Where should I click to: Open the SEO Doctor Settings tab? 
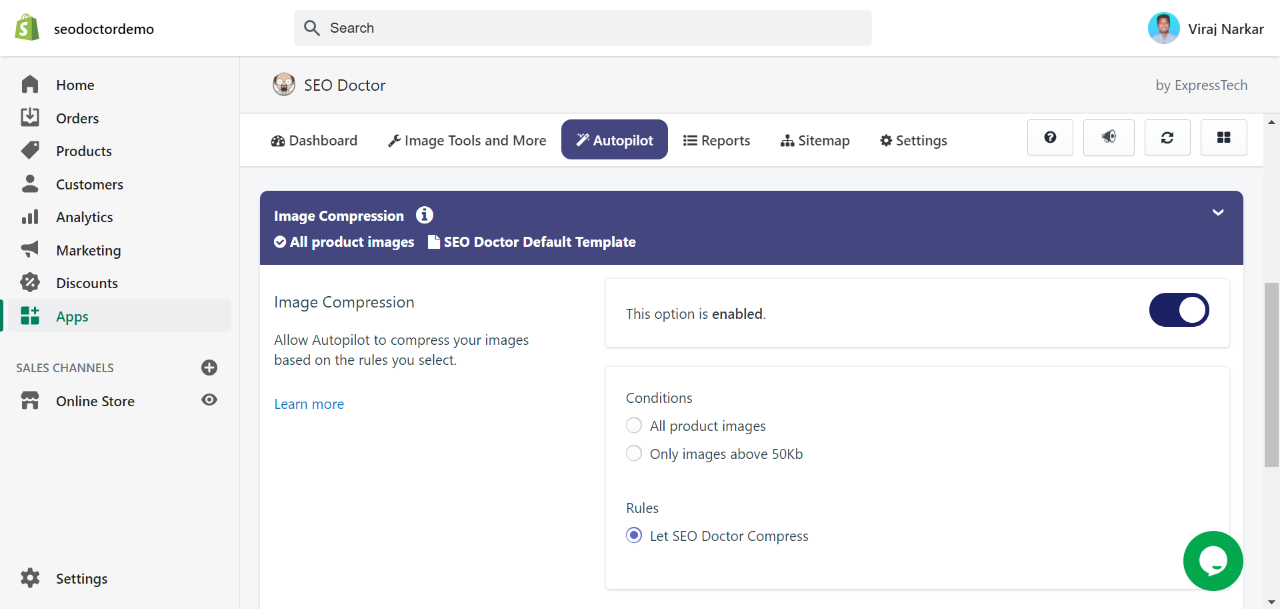coord(913,140)
